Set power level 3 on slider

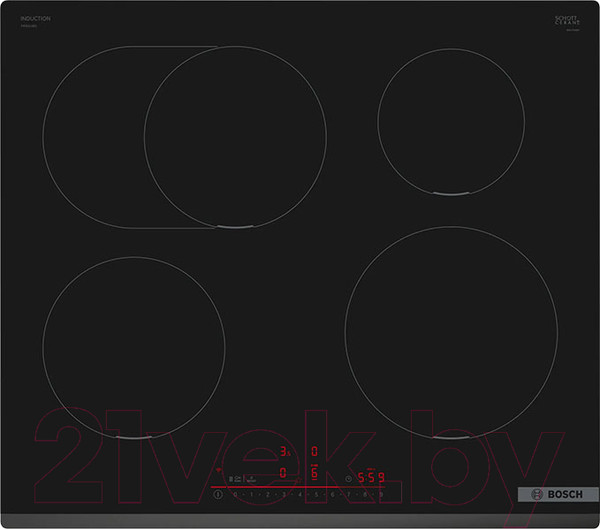click(284, 495)
